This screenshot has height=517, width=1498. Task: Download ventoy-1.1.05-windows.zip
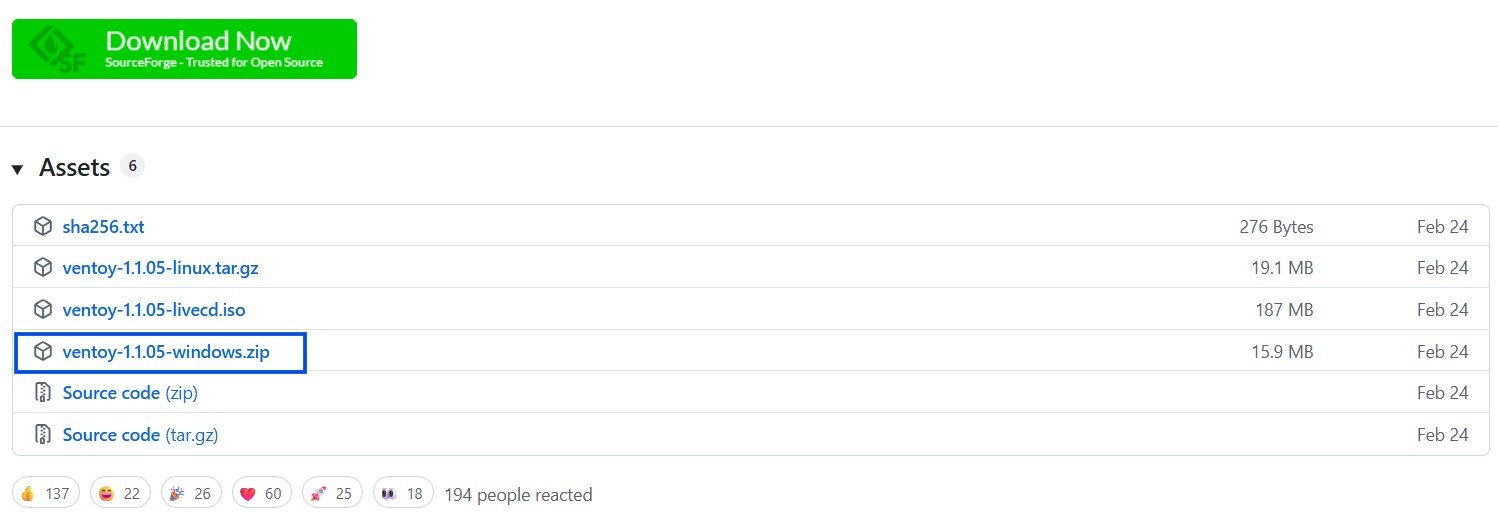click(x=166, y=352)
